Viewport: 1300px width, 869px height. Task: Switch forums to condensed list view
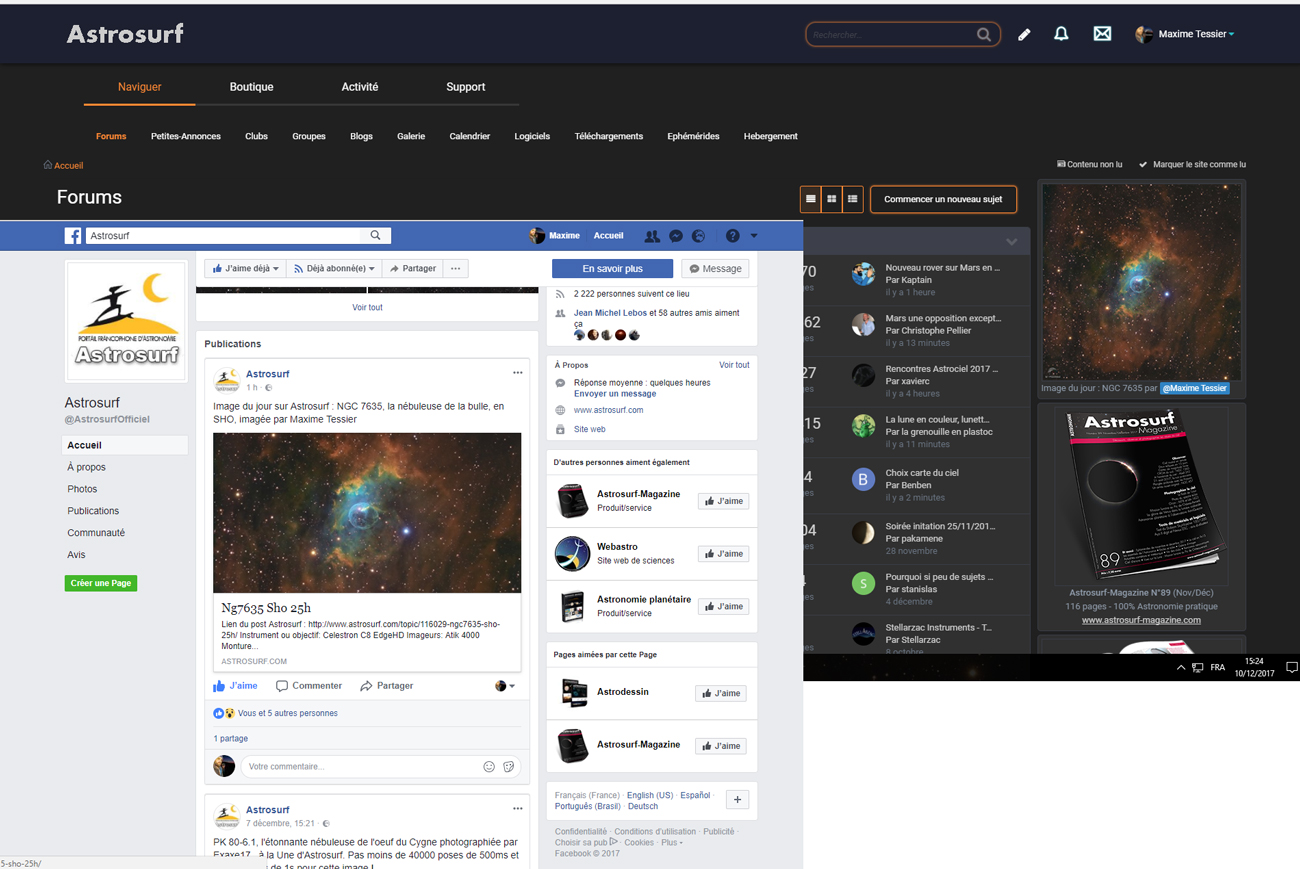coord(811,199)
